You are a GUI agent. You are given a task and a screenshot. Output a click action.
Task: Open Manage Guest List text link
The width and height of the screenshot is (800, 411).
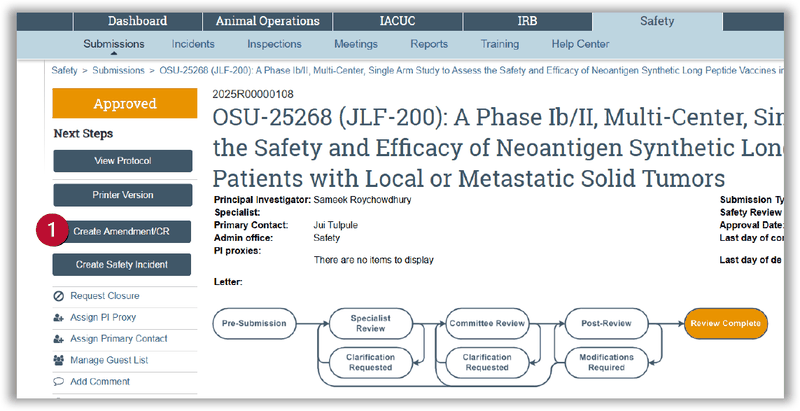pos(109,361)
